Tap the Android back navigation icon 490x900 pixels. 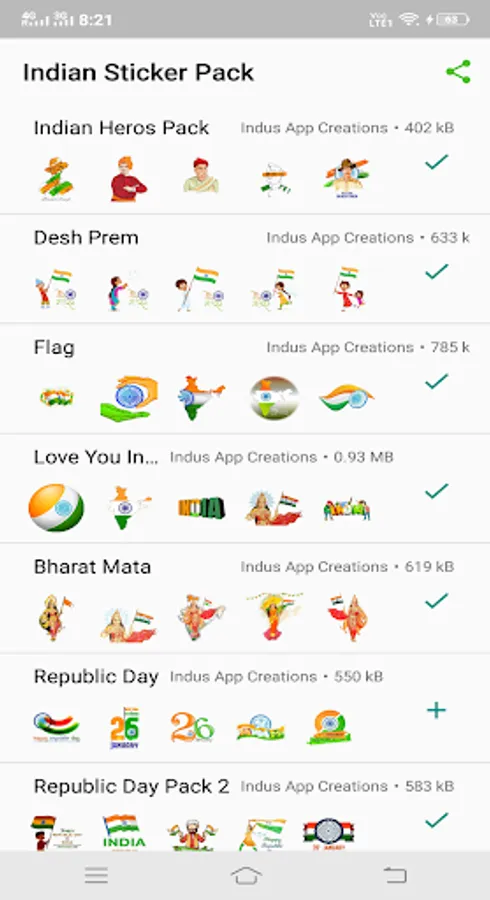[395, 875]
